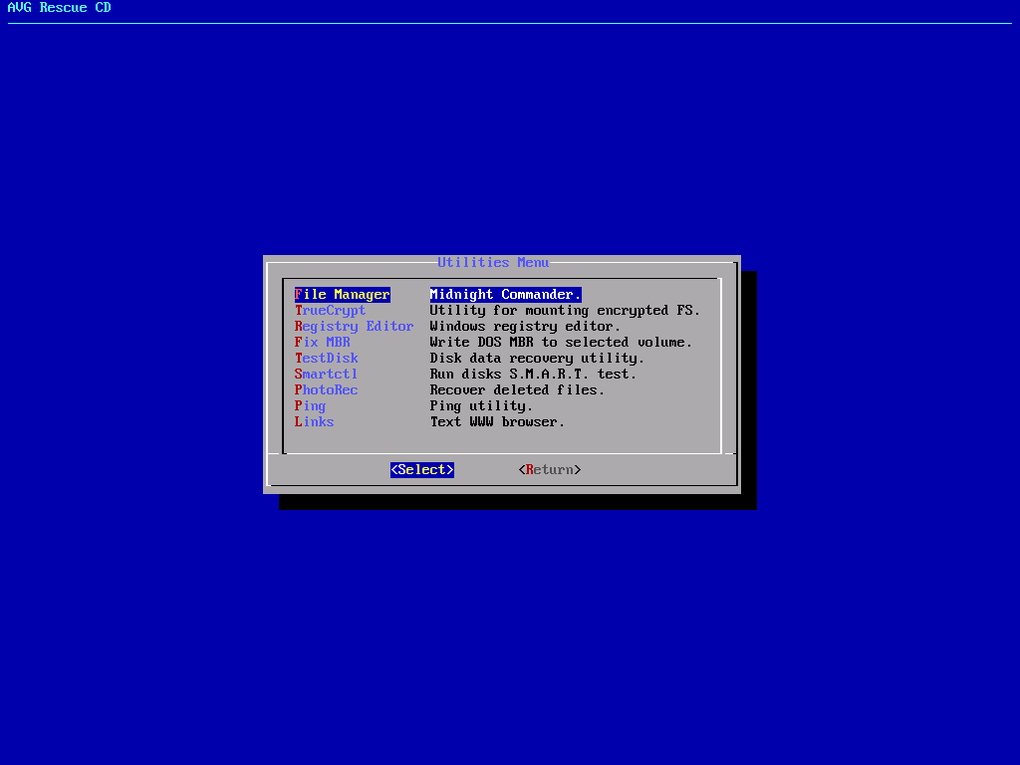Choose TrueCrypt from the Utilities Menu
1020x765 pixels.
click(x=330, y=310)
